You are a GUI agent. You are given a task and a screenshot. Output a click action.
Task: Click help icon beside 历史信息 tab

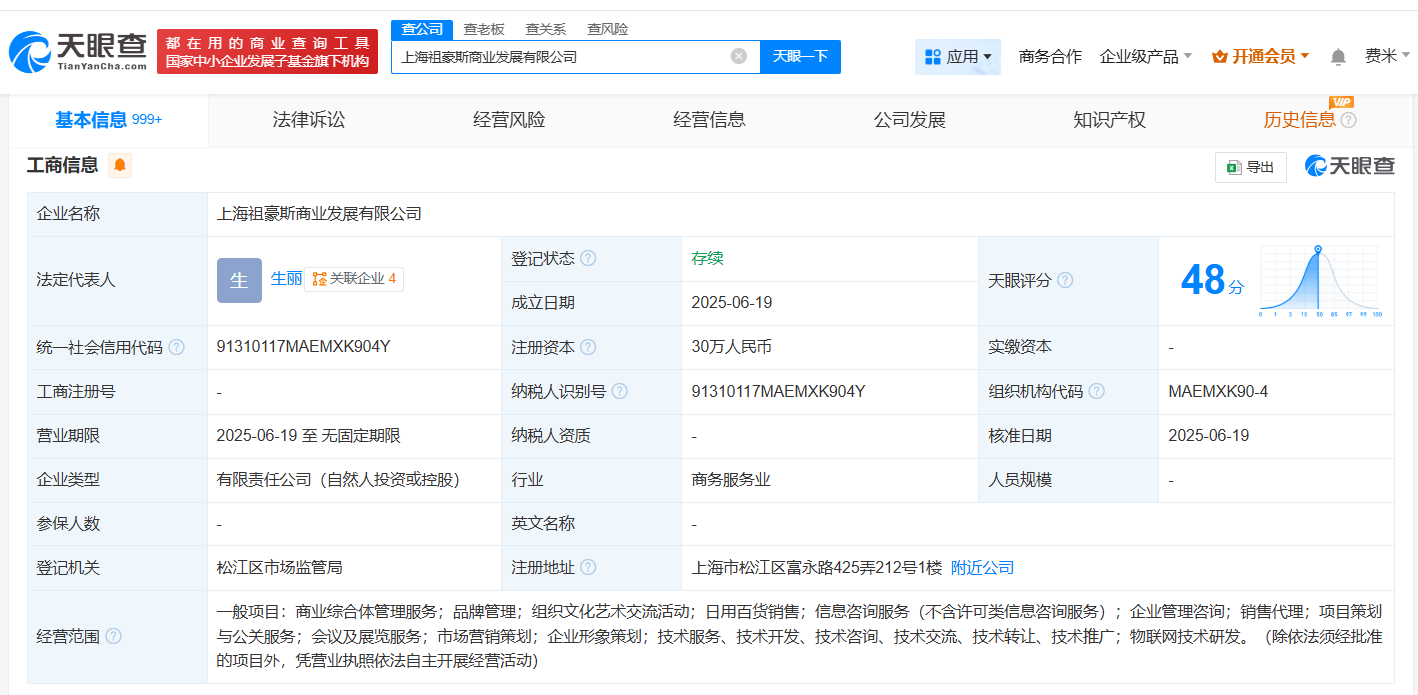coord(1349,120)
